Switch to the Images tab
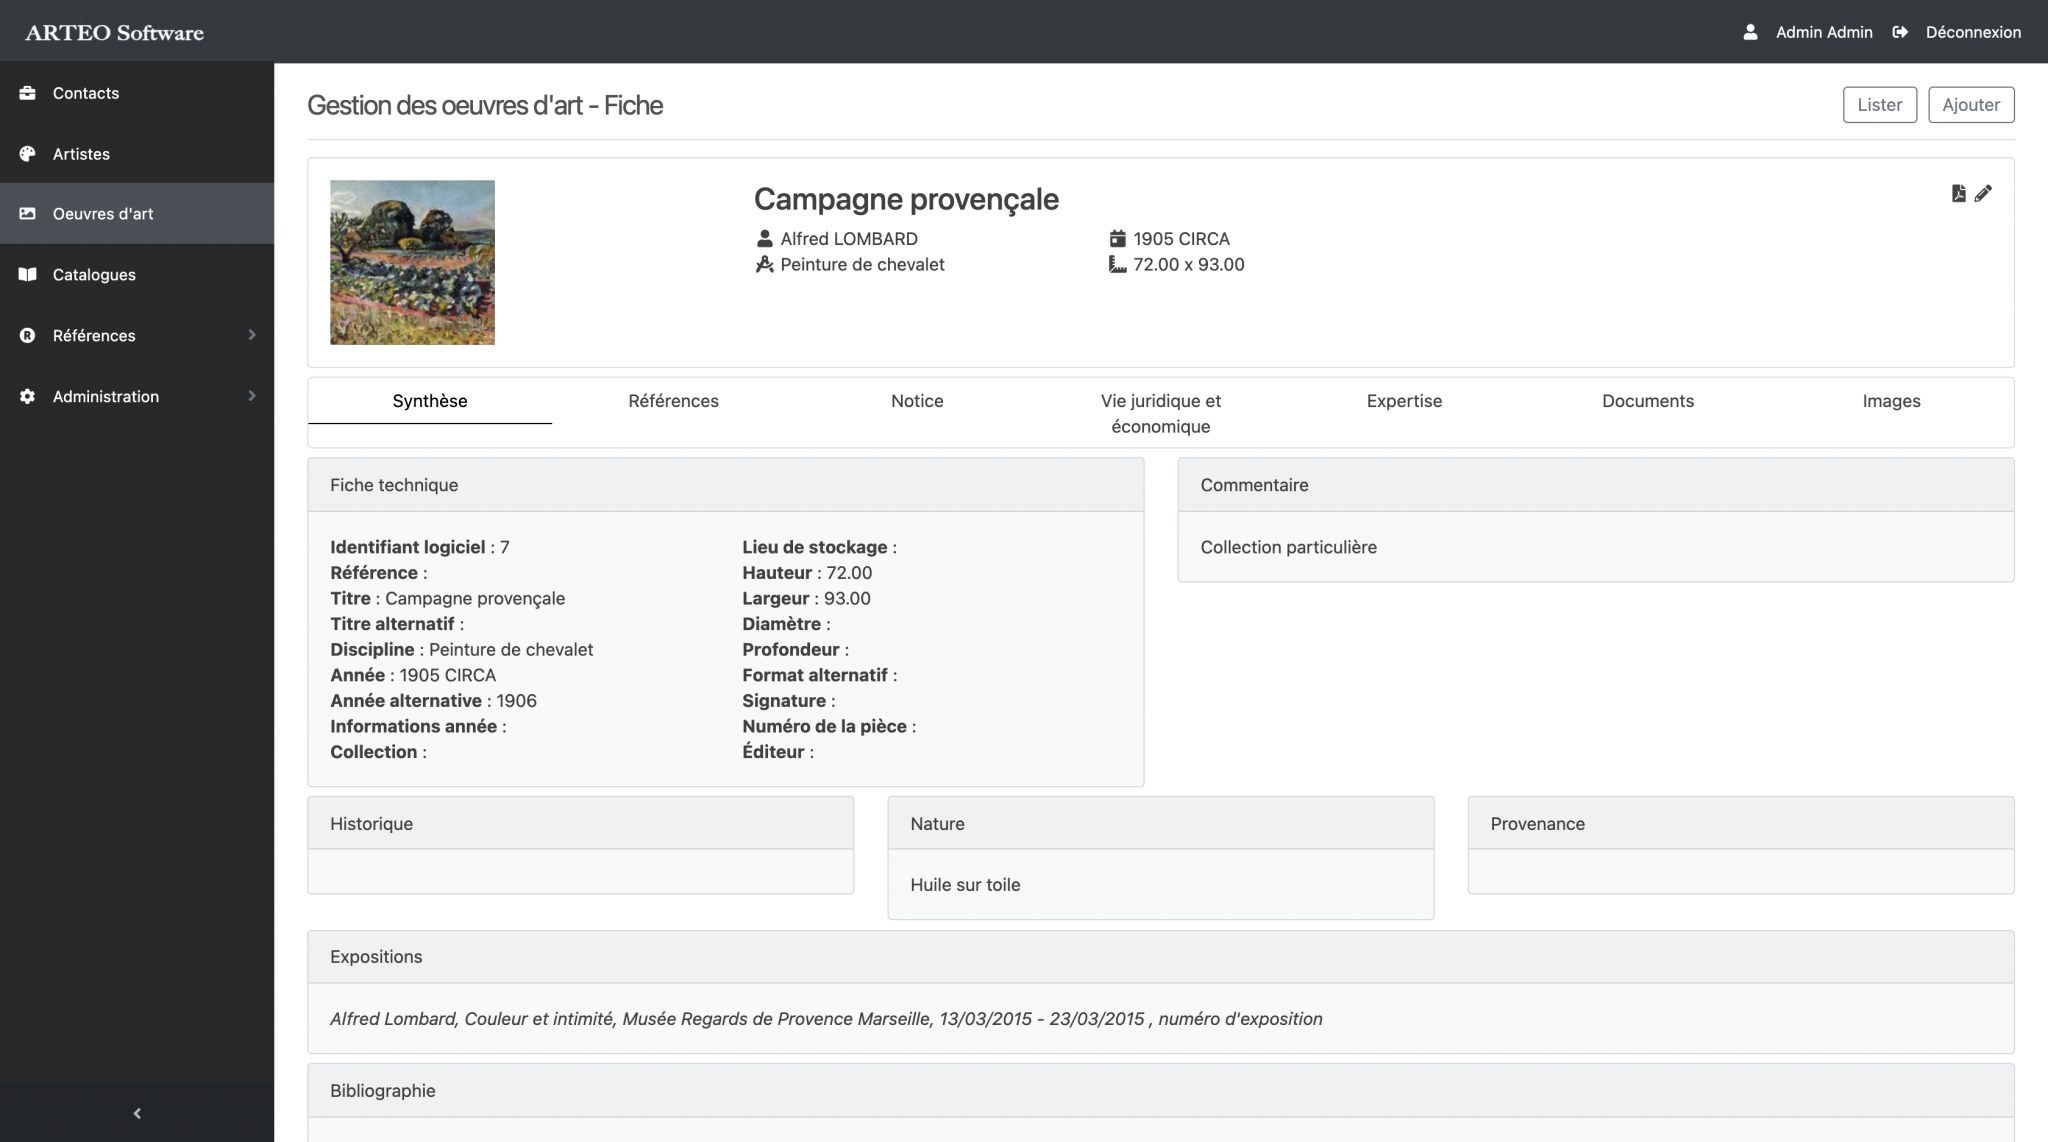 (x=1892, y=399)
